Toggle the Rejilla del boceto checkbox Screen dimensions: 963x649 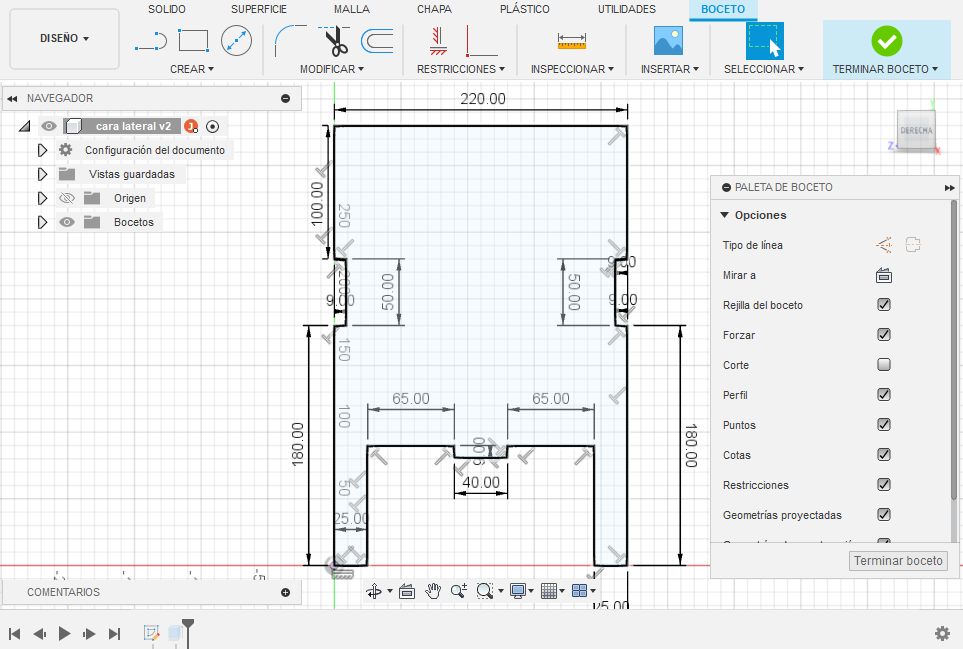(884, 305)
